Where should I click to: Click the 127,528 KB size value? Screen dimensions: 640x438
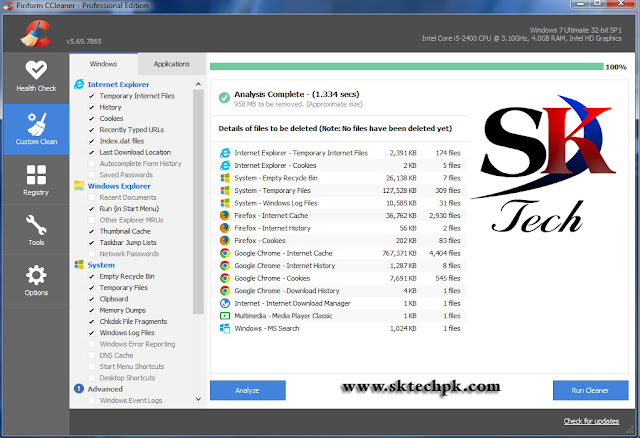click(x=399, y=191)
